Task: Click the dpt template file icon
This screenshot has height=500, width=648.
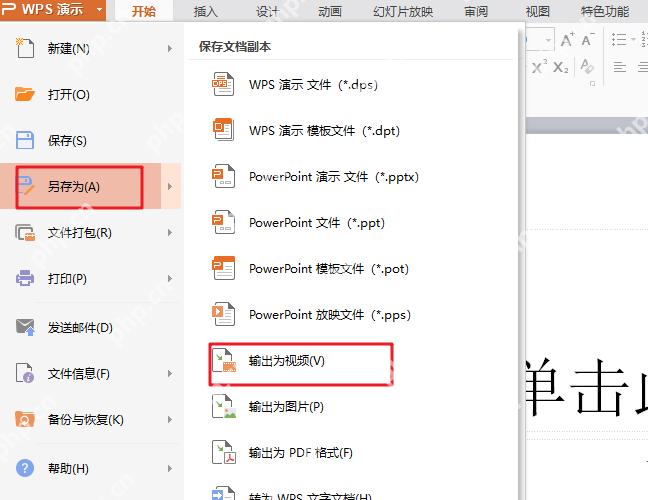Action: tap(223, 130)
